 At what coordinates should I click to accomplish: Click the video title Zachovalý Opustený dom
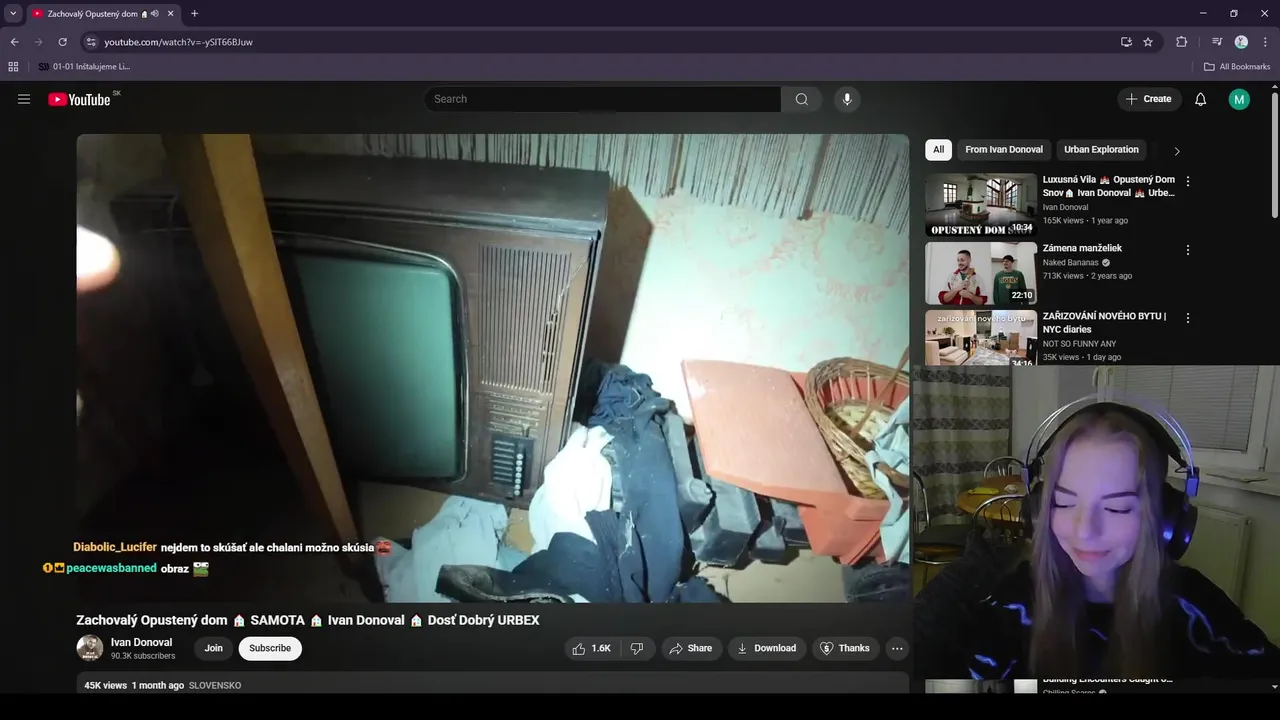(x=308, y=620)
